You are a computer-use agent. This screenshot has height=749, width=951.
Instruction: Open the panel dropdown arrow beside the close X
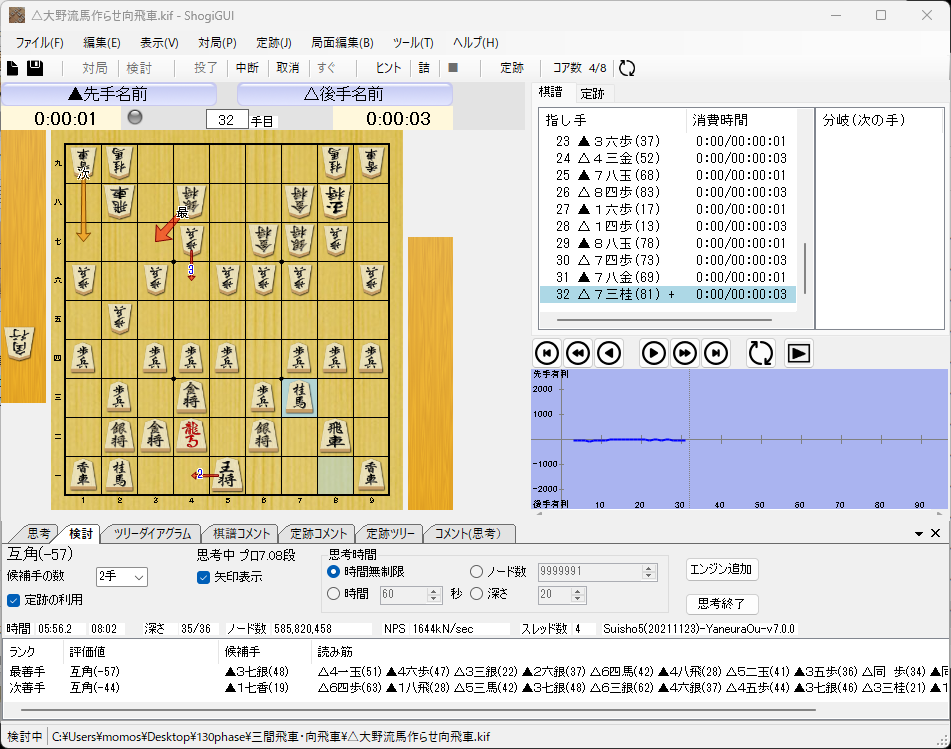919,534
